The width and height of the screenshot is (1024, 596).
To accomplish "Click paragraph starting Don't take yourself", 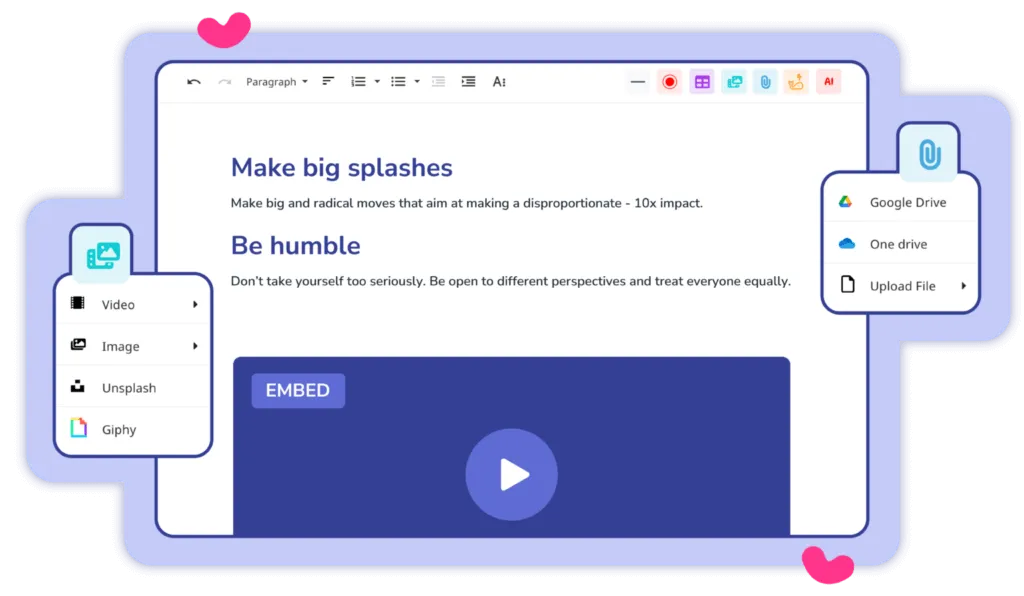I will 511,281.
